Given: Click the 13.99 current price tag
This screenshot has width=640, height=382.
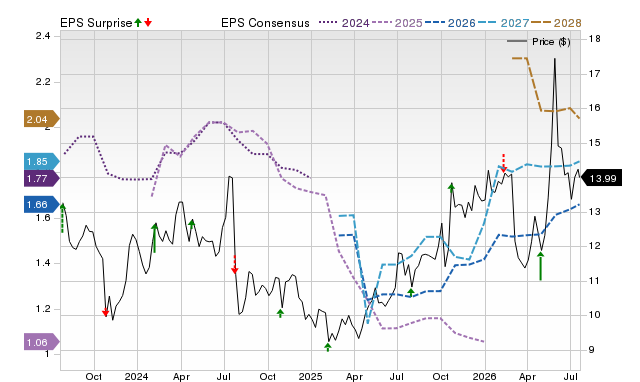Looking at the screenshot, I should coord(601,178).
